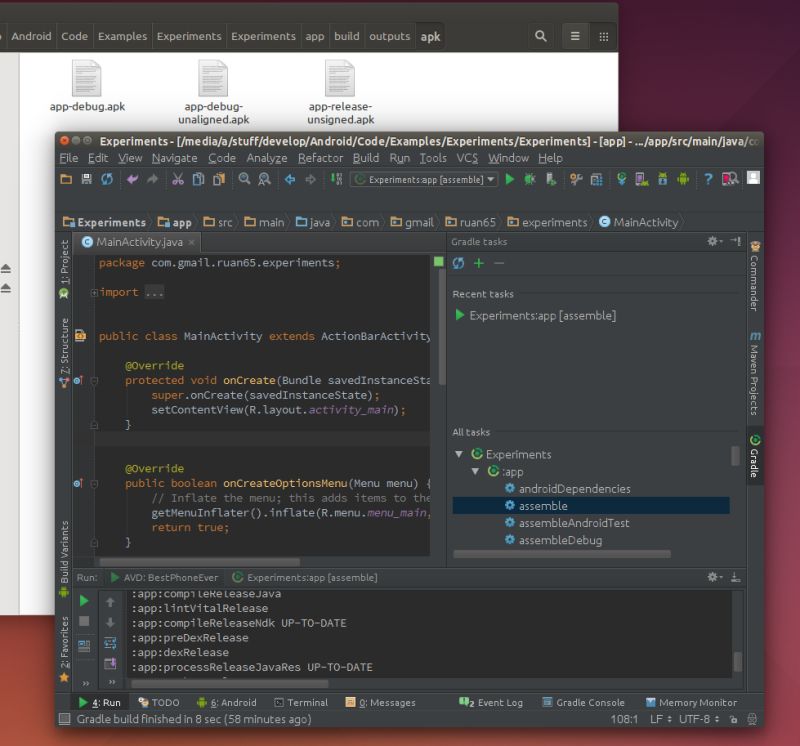The image size is (800, 746).
Task: Click the Help question mark icon
Action: pos(708,179)
